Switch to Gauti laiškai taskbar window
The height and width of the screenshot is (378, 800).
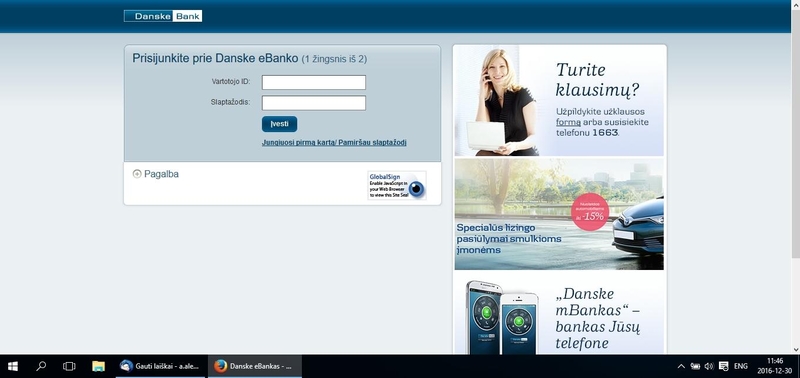tap(160, 366)
